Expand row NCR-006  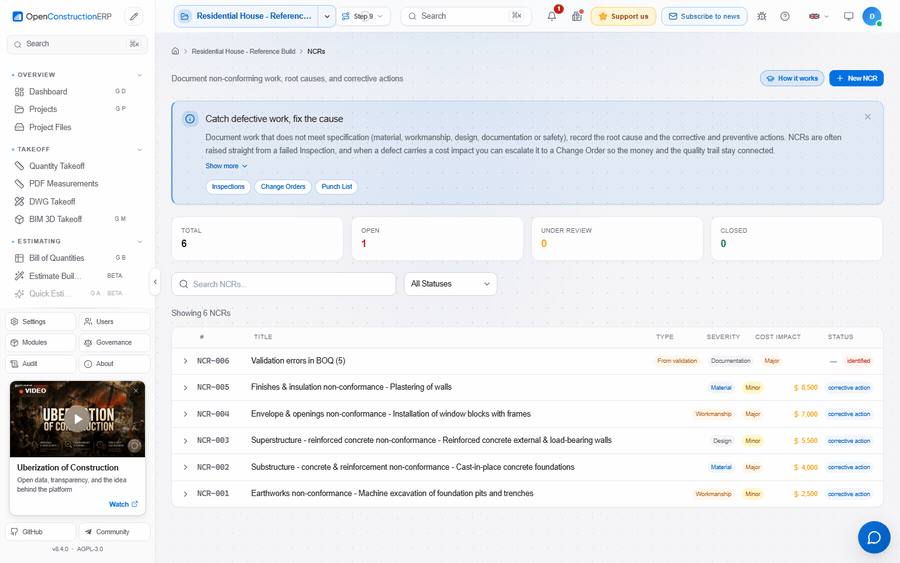pos(185,361)
